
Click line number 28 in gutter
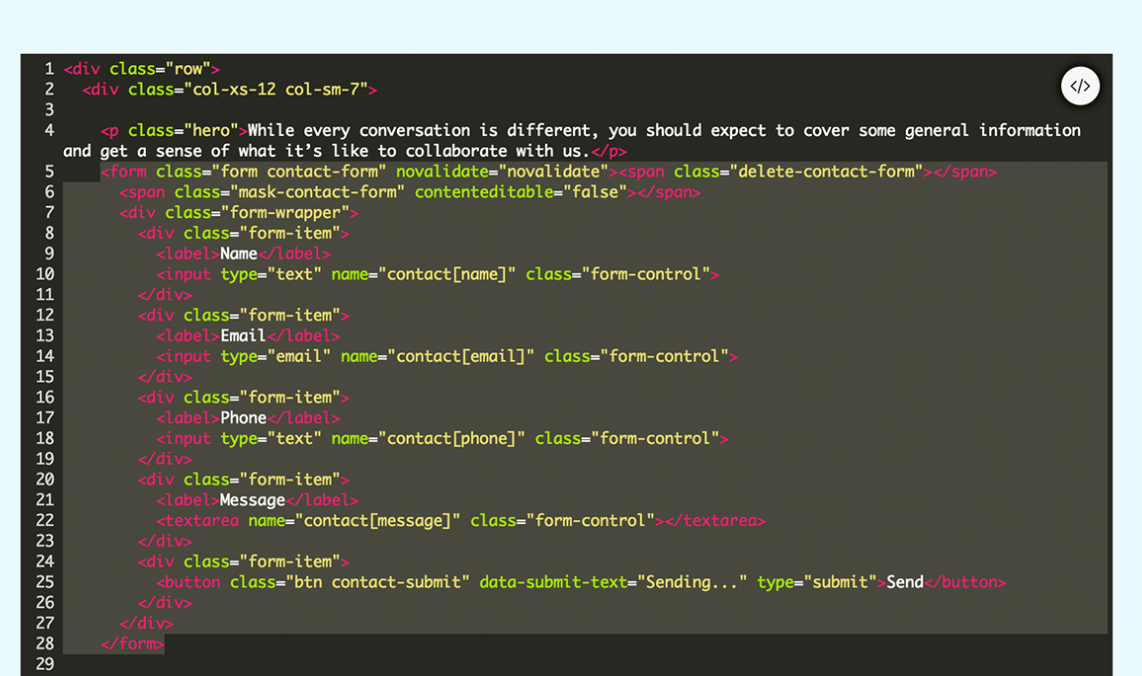[45, 644]
